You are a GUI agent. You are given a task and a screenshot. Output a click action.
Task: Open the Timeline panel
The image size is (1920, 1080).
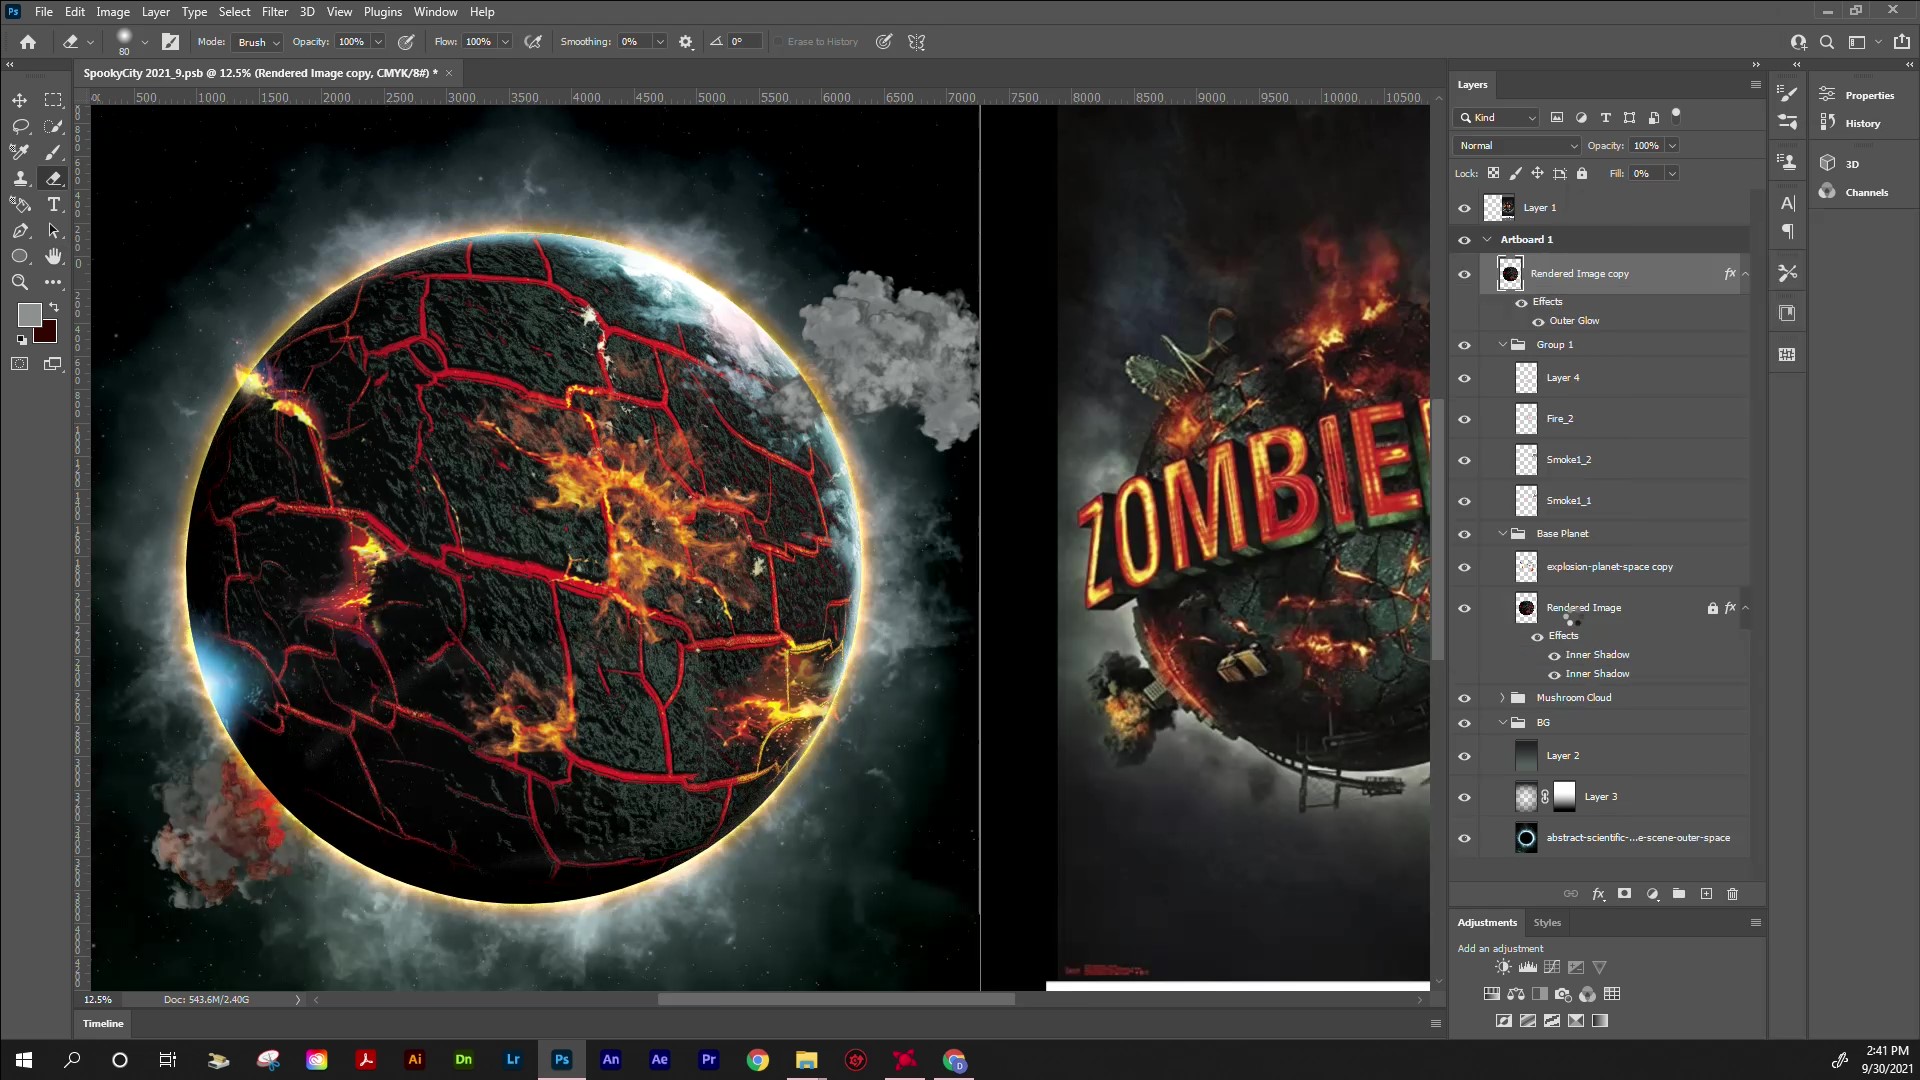tap(103, 1024)
